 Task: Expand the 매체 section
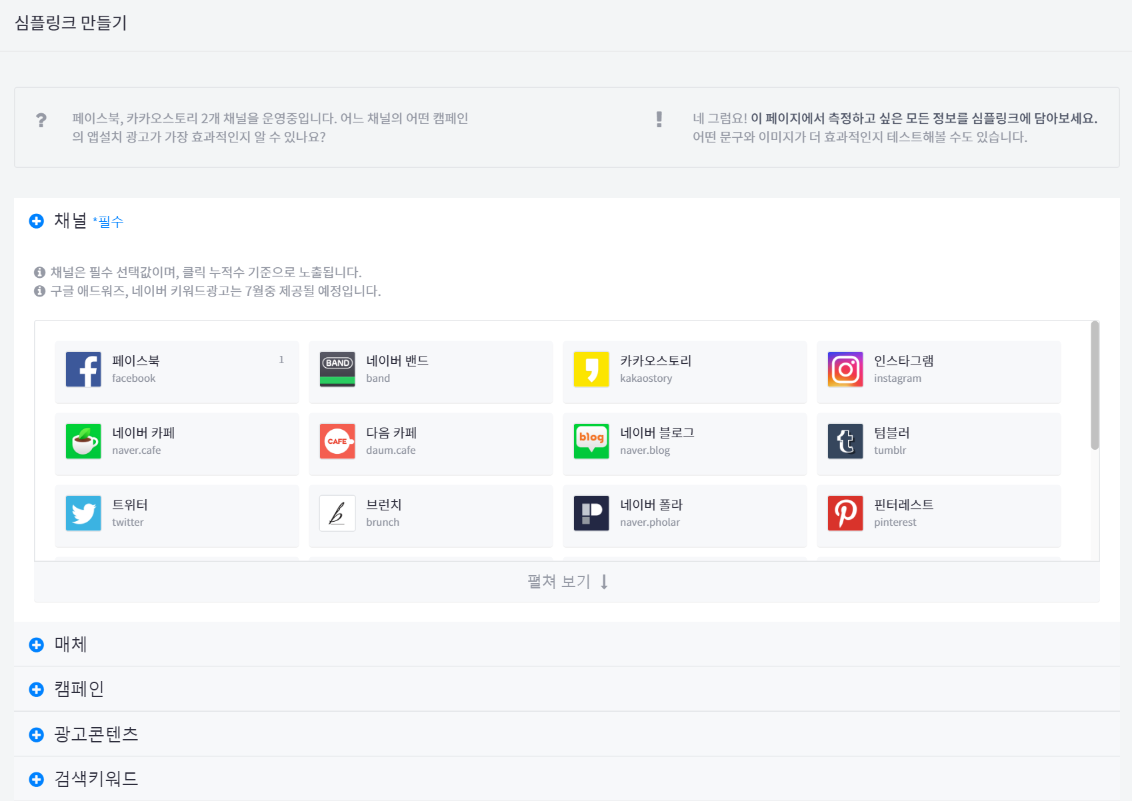tap(567, 644)
